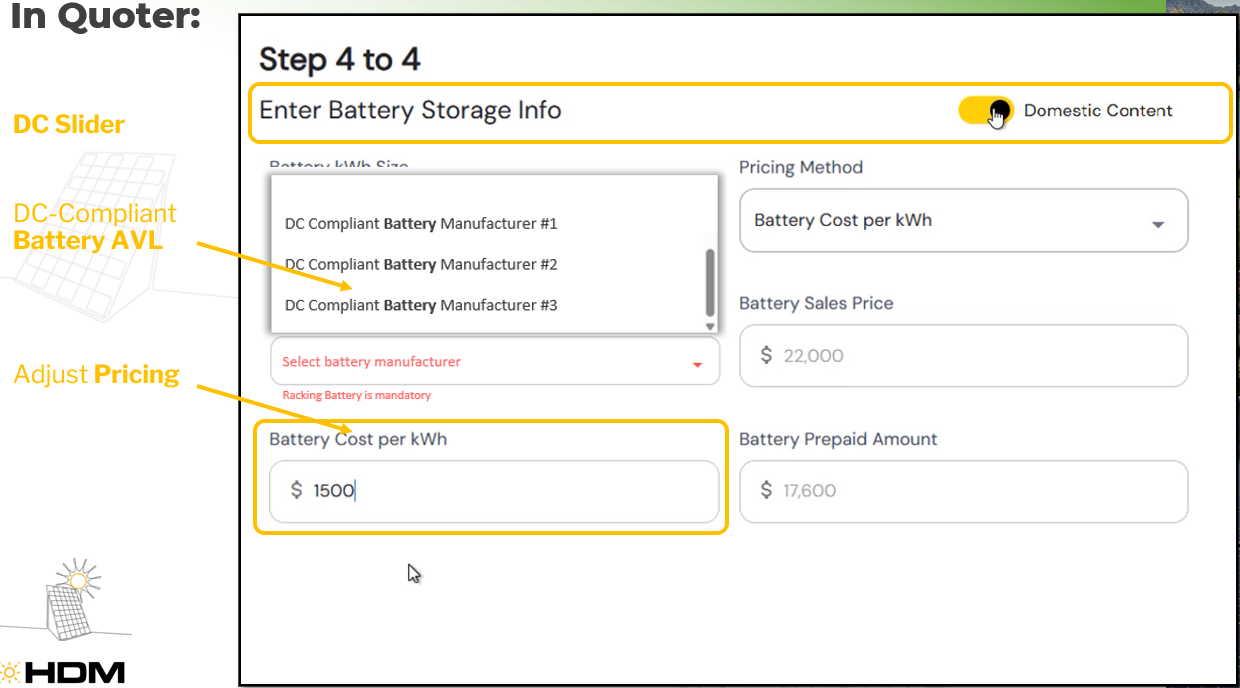
Task: Choose DC Compliant Battery Manufacturer #3
Action: [421, 305]
